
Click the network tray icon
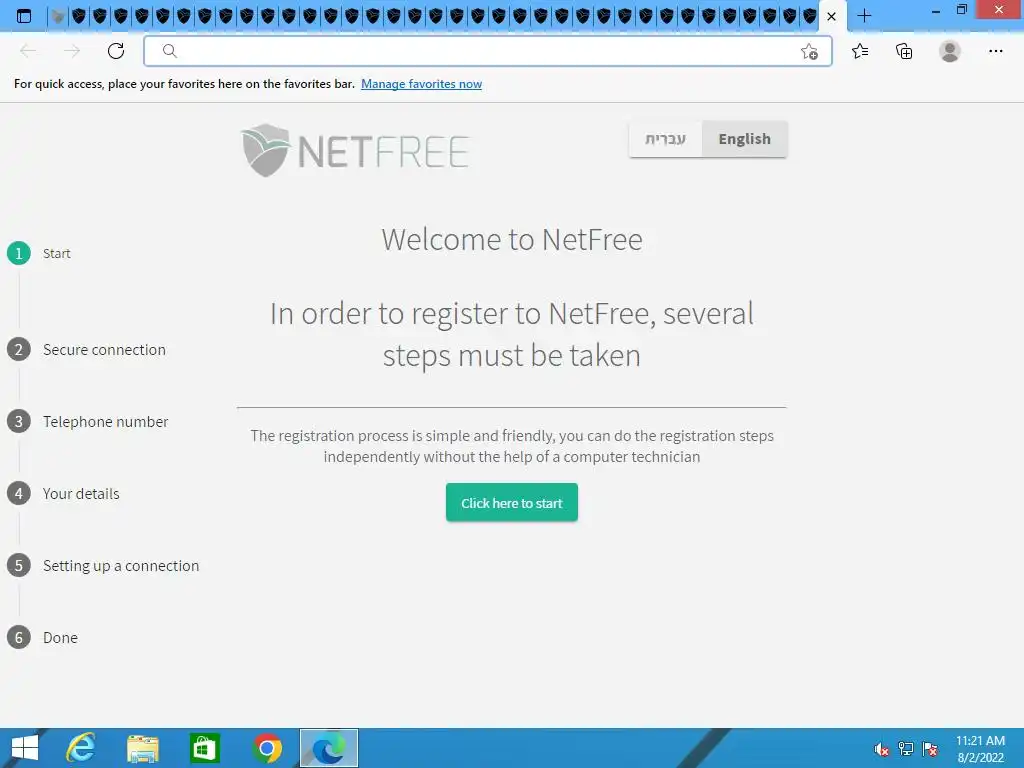pyautogui.click(x=906, y=749)
